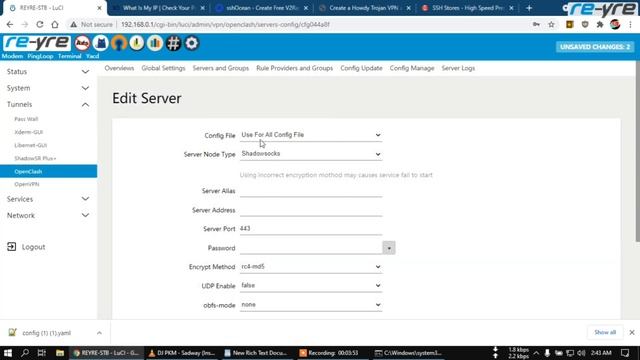Screen dimensions: 640x360
Task: Click into the Server Alias field
Action: [x=311, y=191]
